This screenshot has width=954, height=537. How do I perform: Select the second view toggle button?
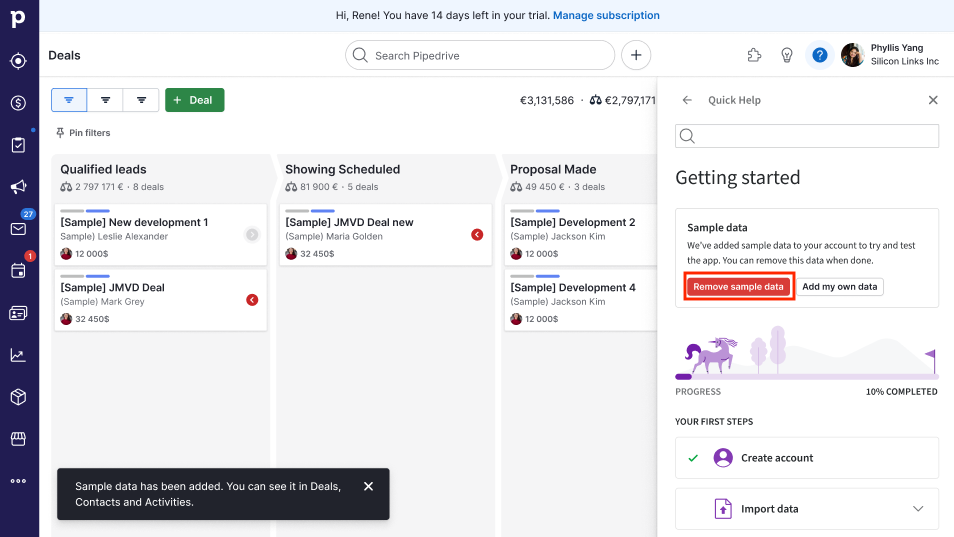(105, 100)
